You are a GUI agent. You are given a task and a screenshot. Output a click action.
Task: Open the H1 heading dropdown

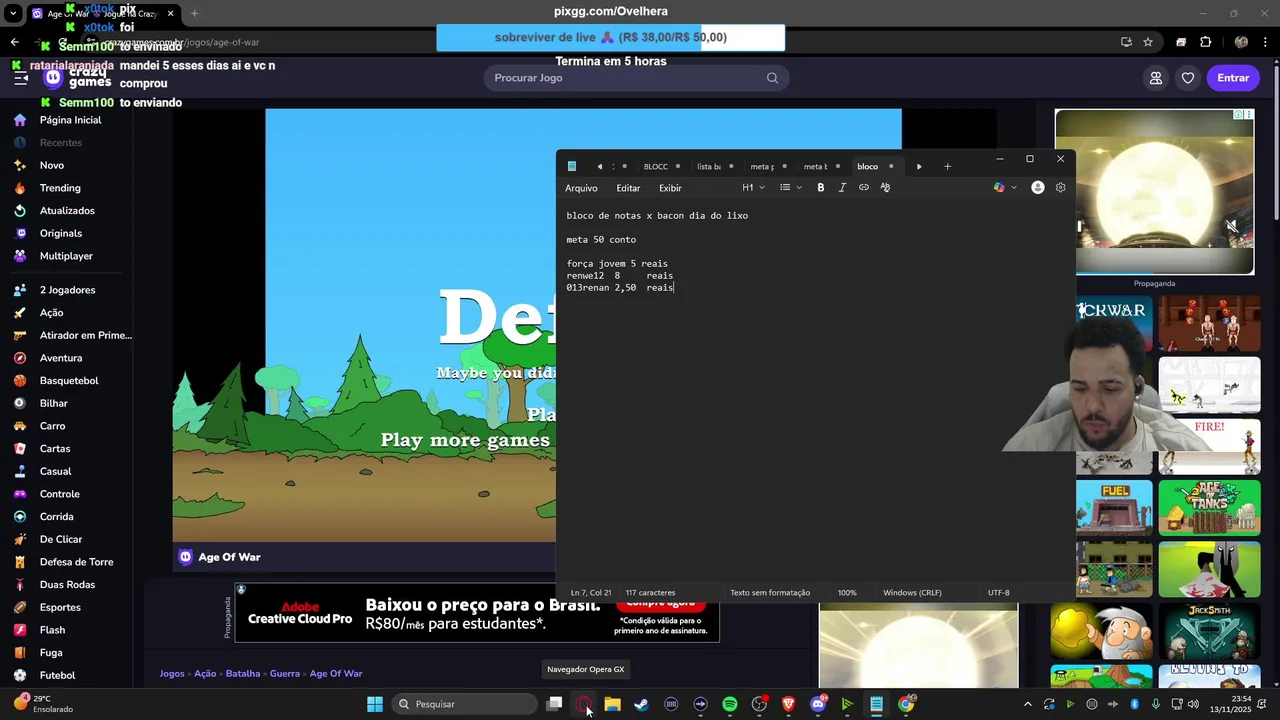pyautogui.click(x=753, y=188)
